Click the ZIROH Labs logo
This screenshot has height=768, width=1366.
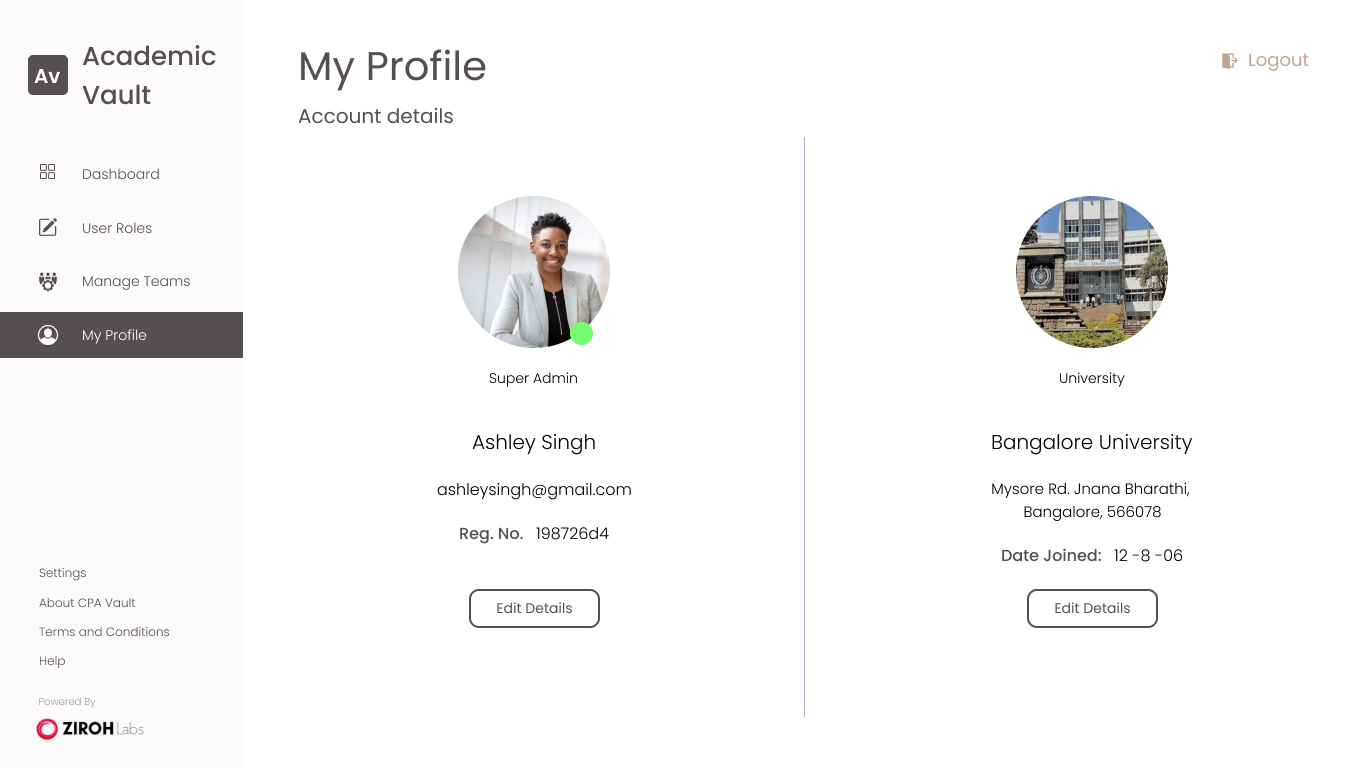coord(90,729)
